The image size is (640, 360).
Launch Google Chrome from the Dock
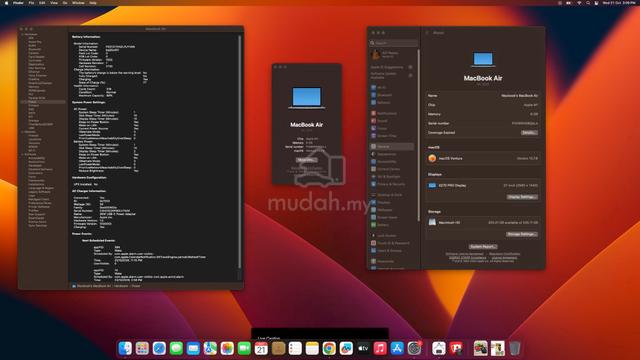pos(329,349)
